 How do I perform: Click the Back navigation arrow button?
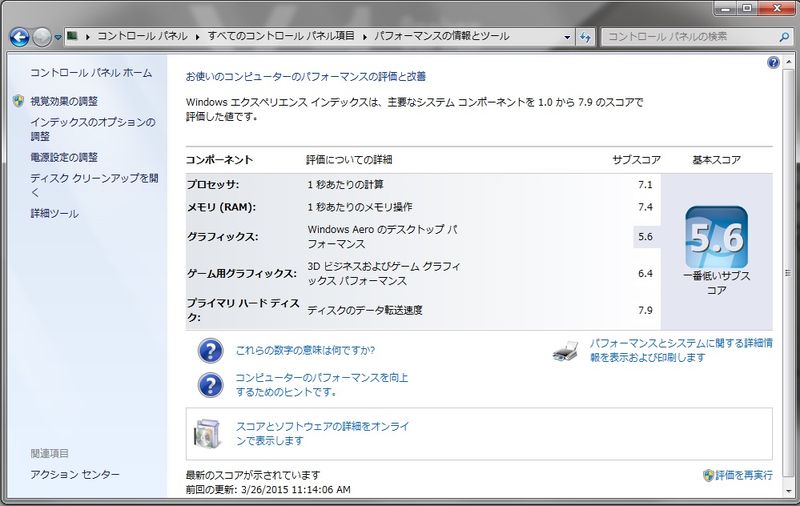[x=19, y=37]
